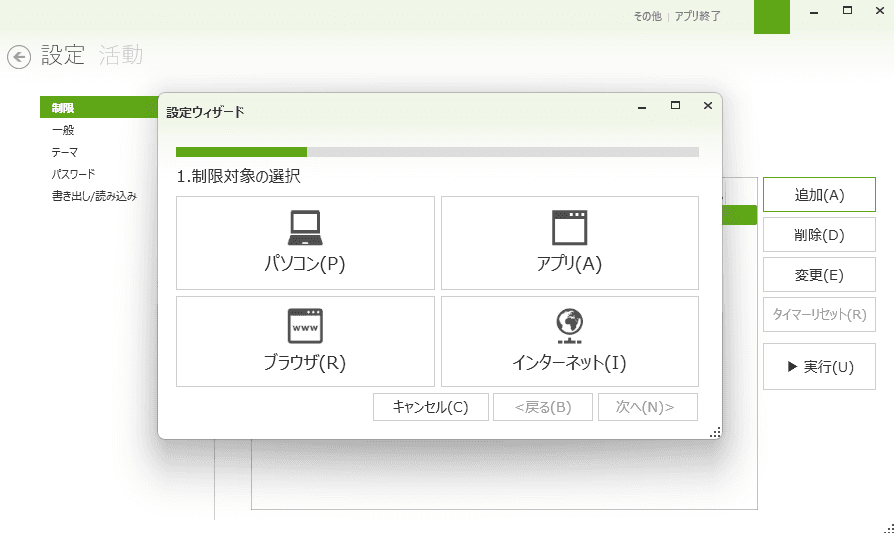Minimize the 設定ウィザード dialog

[x=642, y=107]
